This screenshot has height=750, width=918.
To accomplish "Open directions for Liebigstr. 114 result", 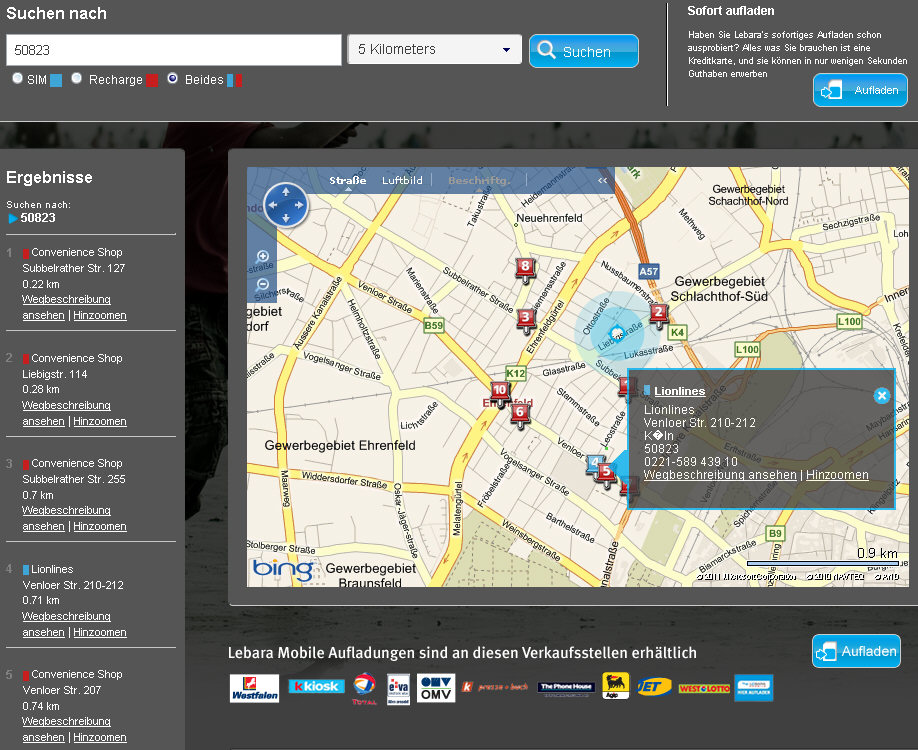I will coord(66,413).
